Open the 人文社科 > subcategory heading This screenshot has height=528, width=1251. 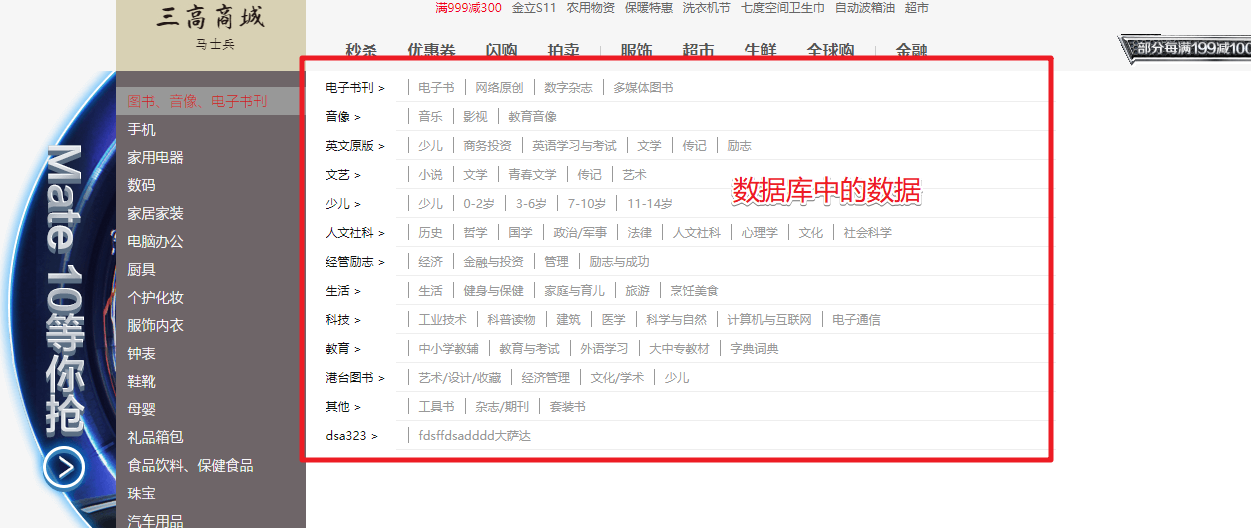tap(355, 233)
